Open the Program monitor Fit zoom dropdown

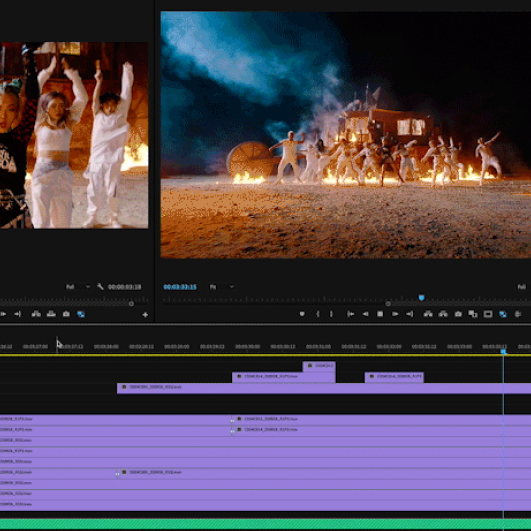(x=221, y=287)
